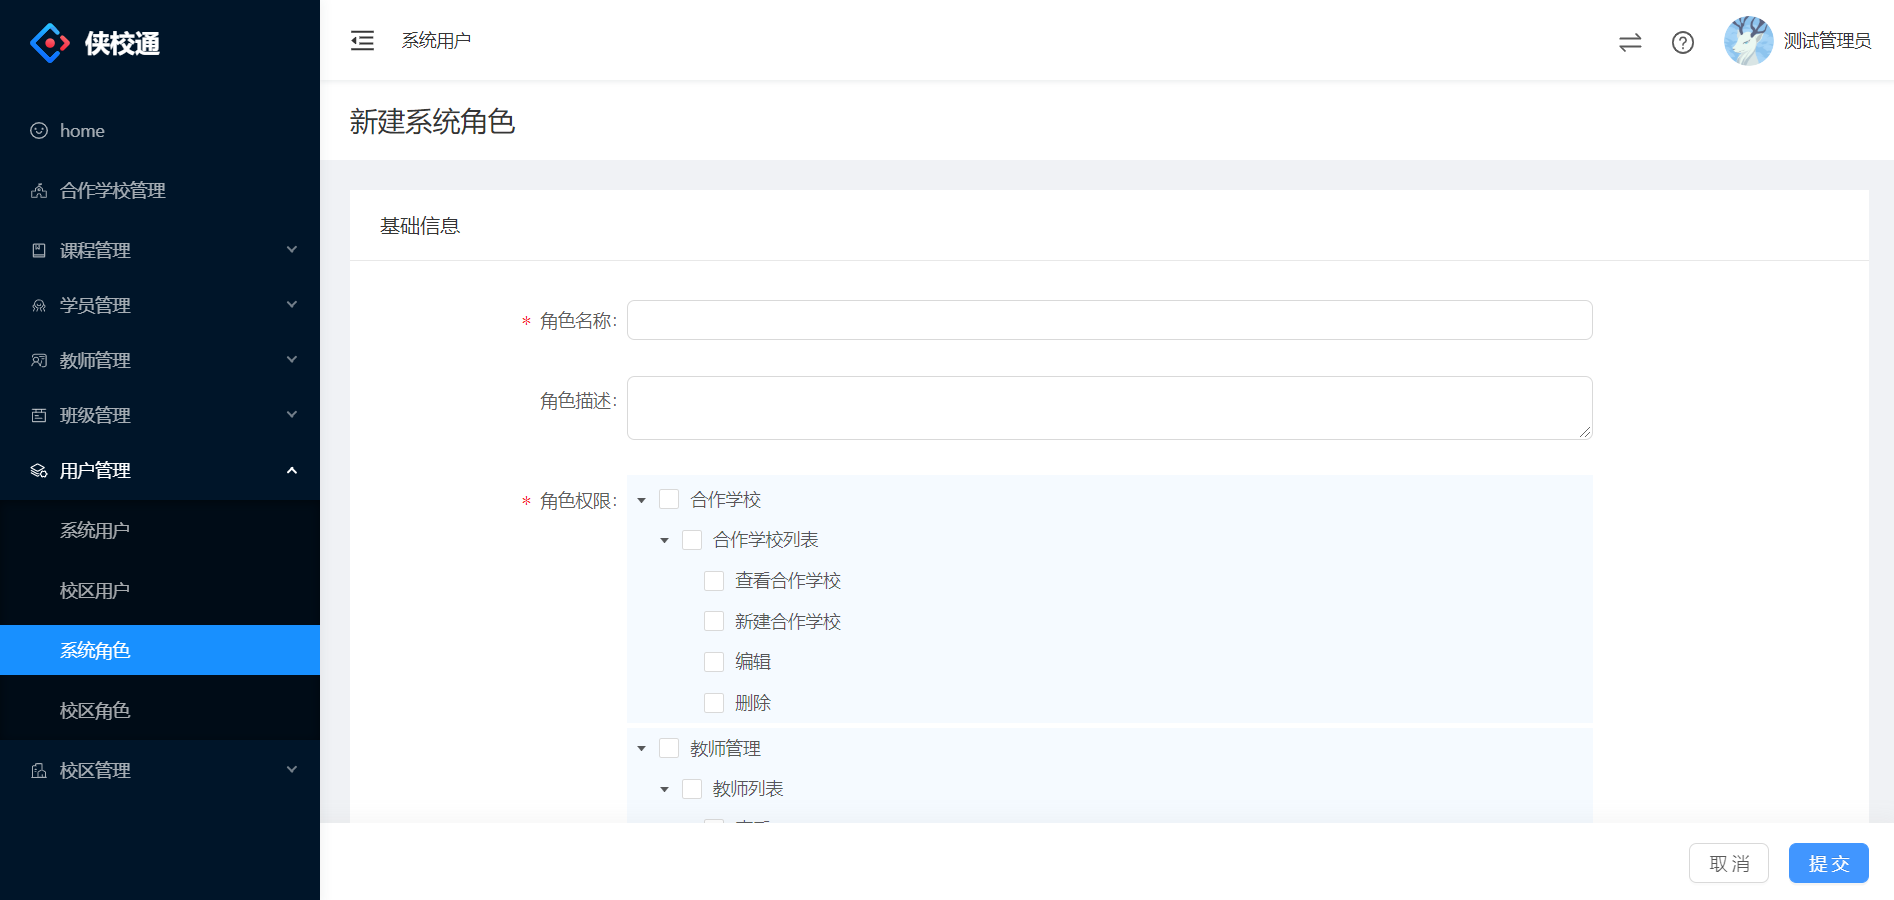Check the 合作学校 permission checkbox
Image resolution: width=1894 pixels, height=900 pixels.
669,499
